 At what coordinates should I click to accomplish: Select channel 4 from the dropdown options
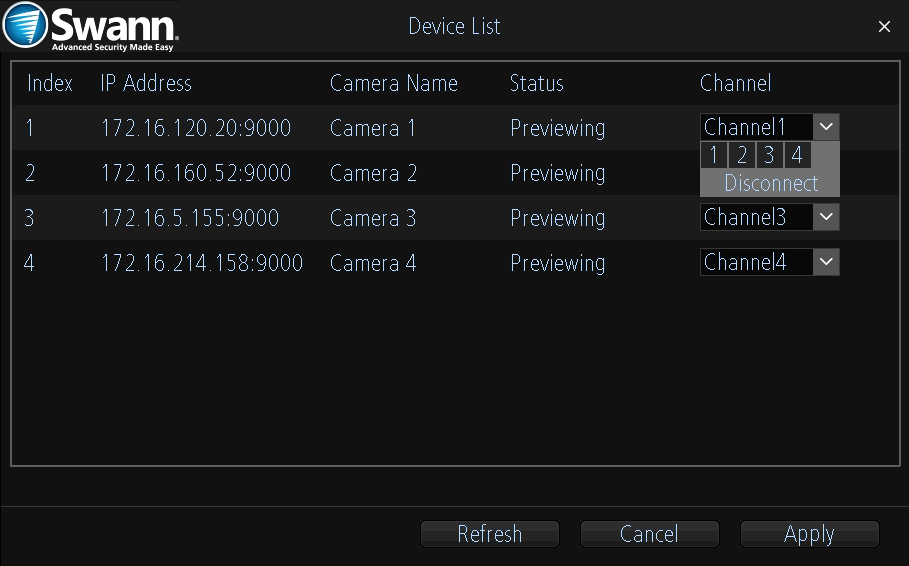797,155
